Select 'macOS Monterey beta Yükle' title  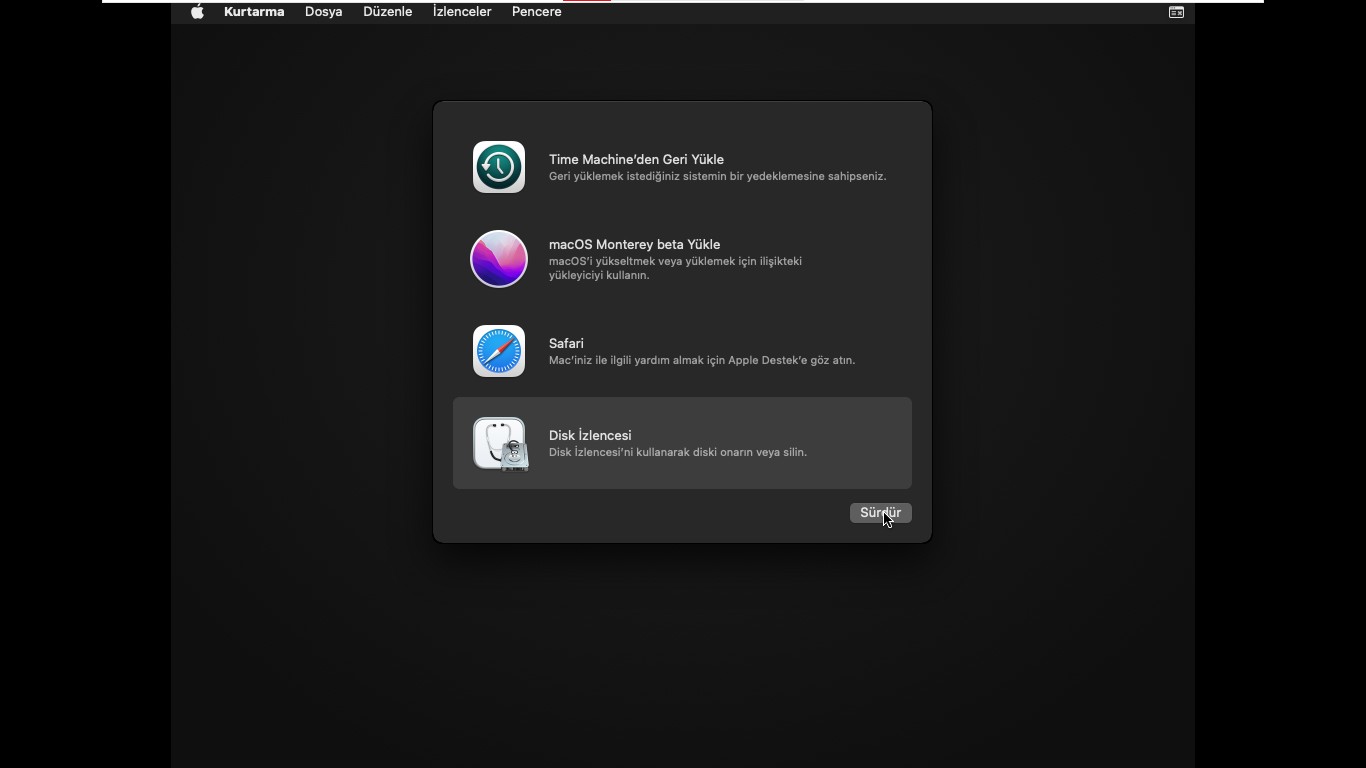click(634, 244)
